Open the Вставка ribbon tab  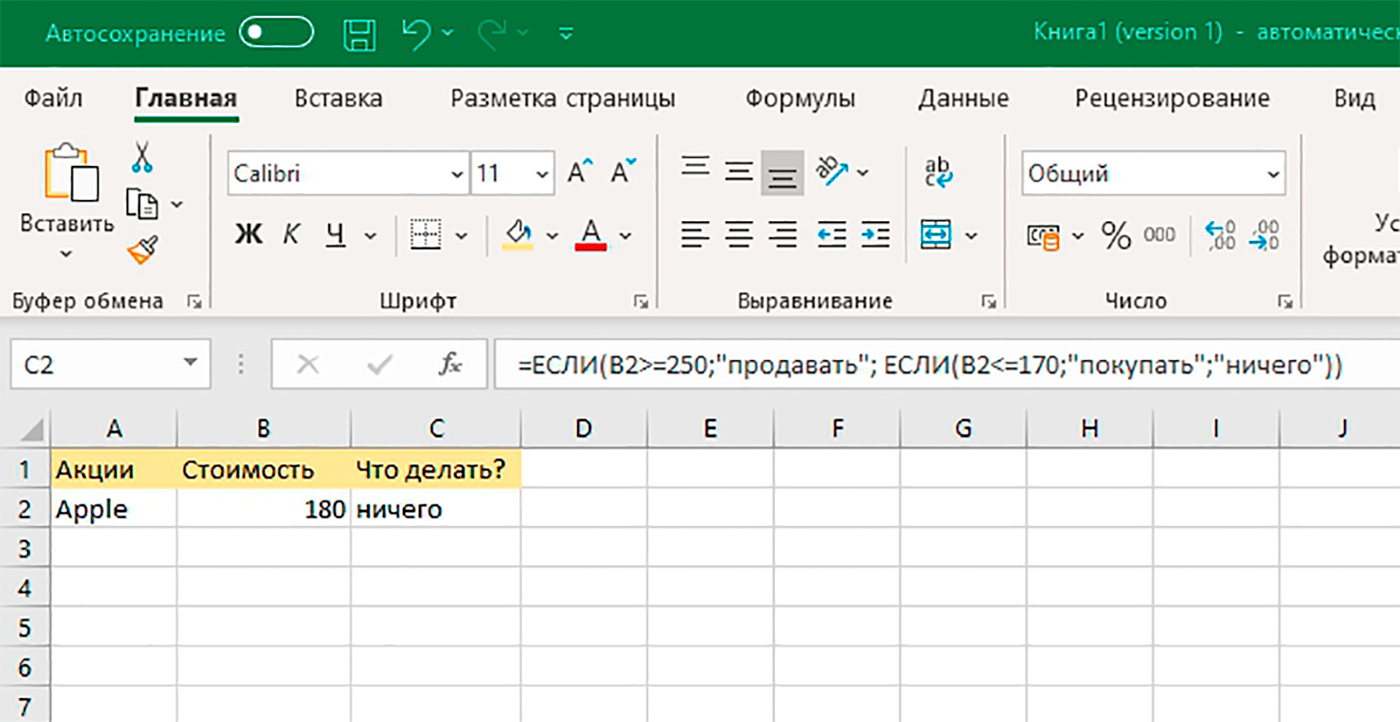click(338, 98)
